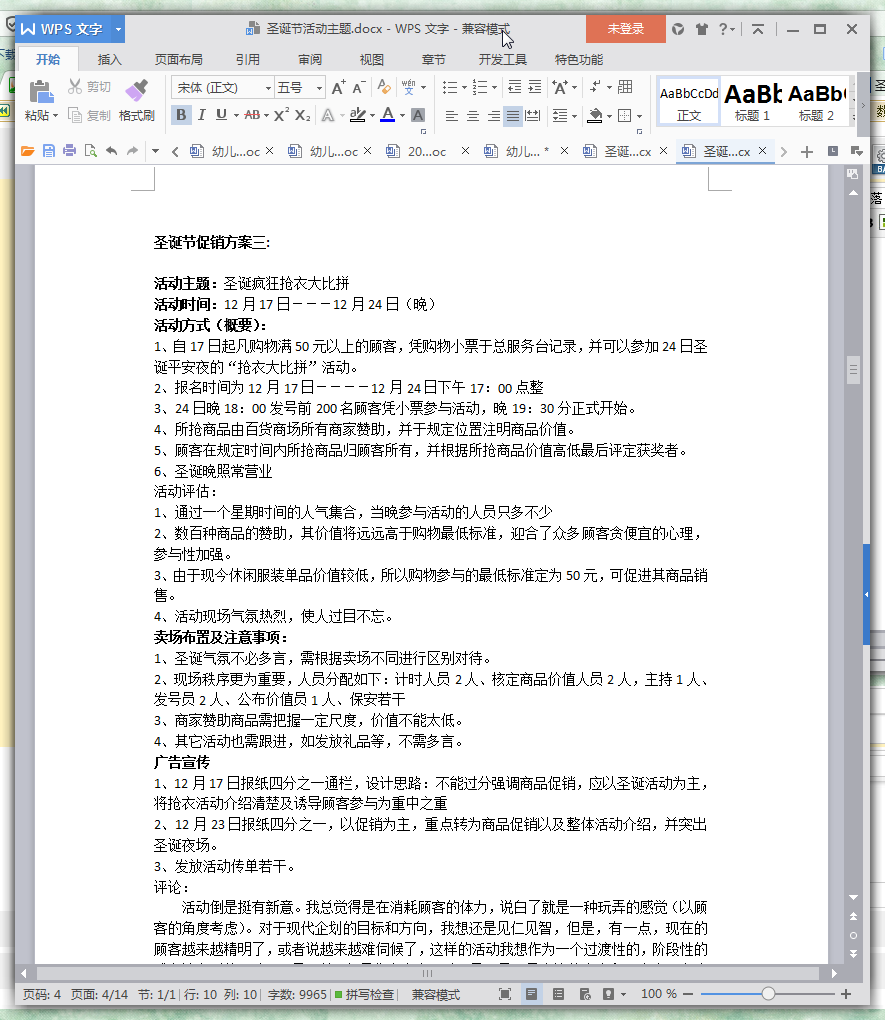Open bullet list dropdown arrow
Image resolution: width=885 pixels, height=1020 pixels.
pyautogui.click(x=464, y=87)
